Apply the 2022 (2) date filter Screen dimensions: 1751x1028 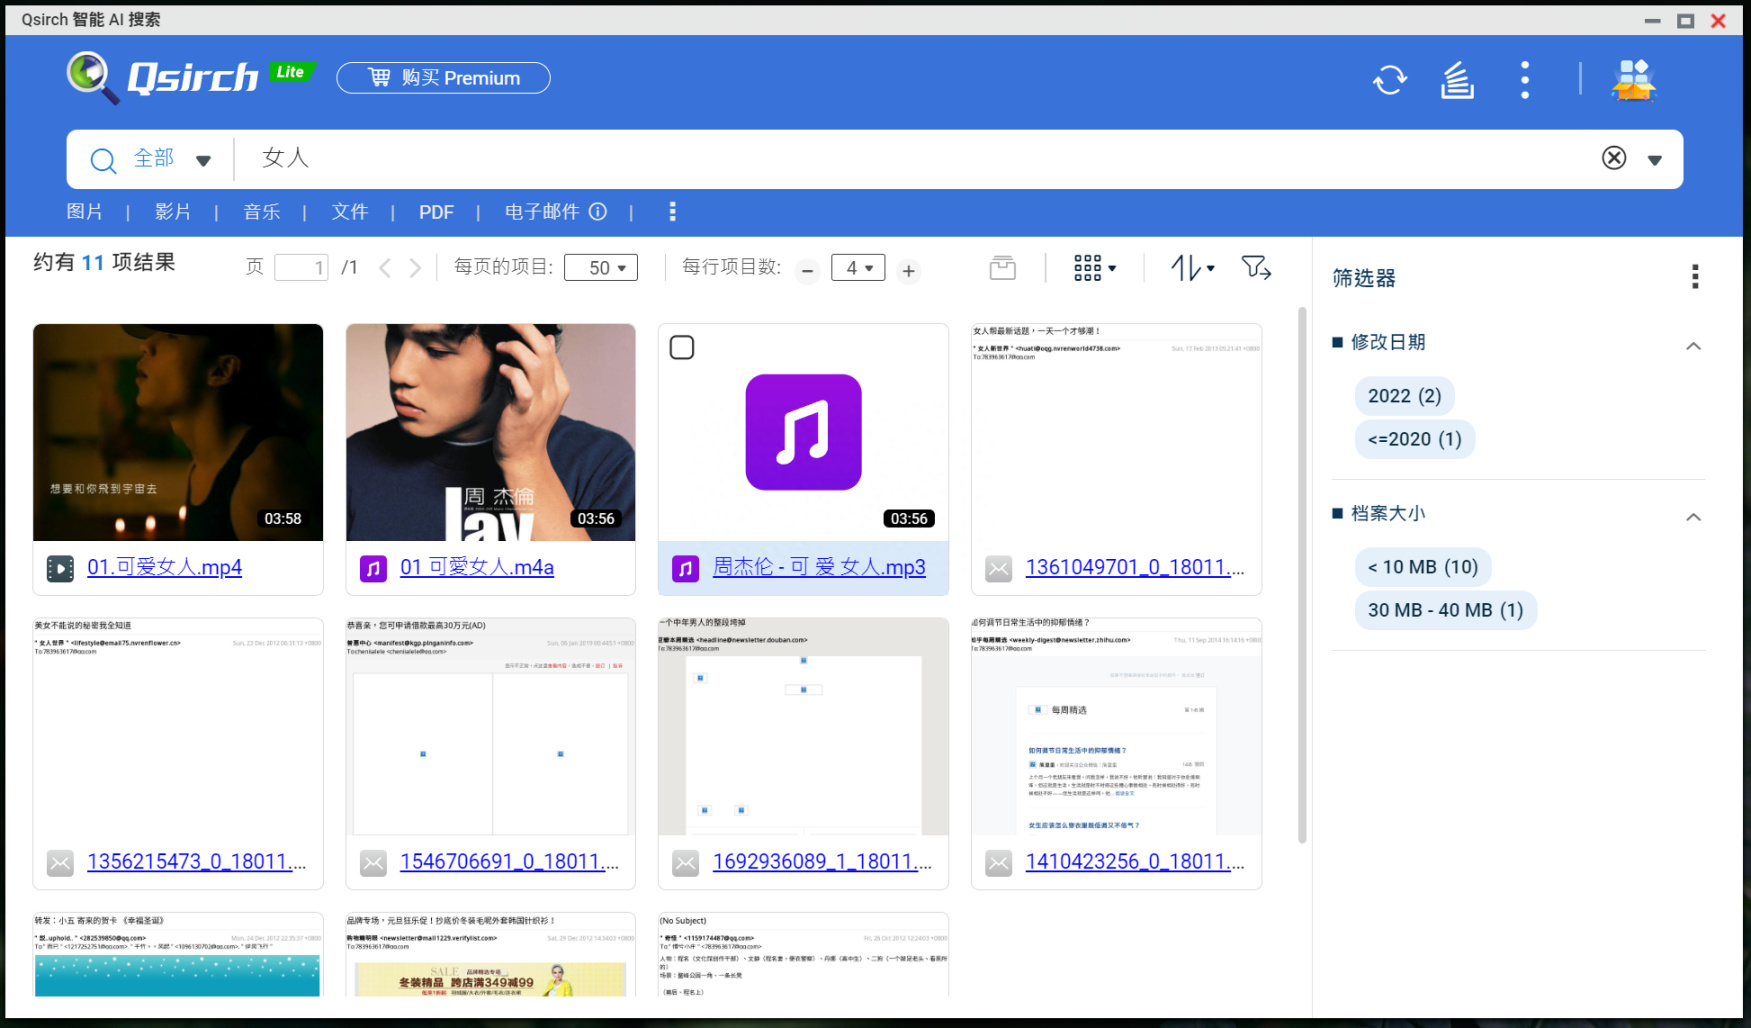1404,396
